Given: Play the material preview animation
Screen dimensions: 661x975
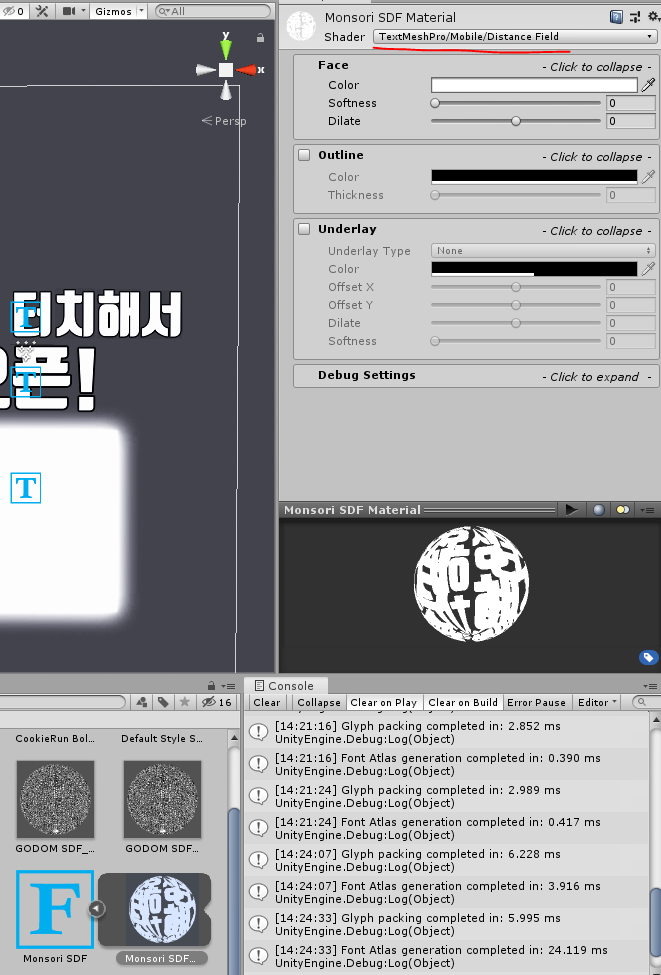Looking at the screenshot, I should coord(571,510).
